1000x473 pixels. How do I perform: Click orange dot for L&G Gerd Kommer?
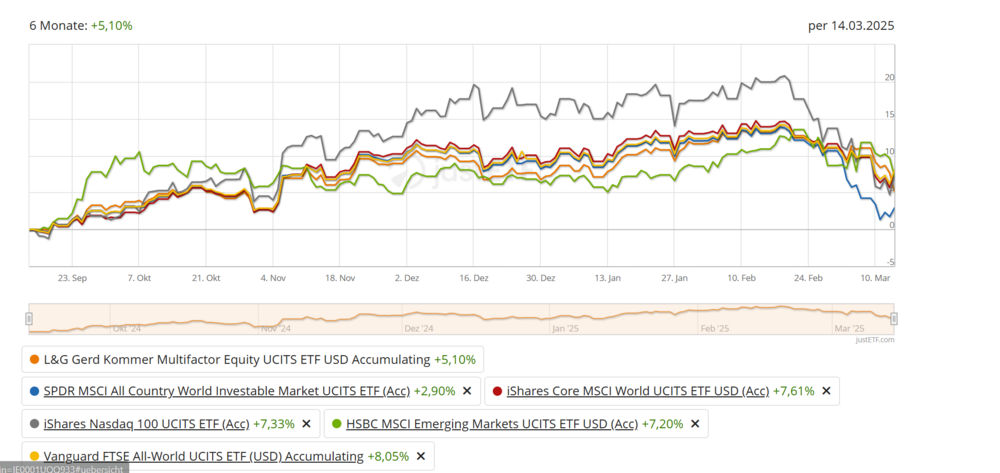(x=35, y=359)
